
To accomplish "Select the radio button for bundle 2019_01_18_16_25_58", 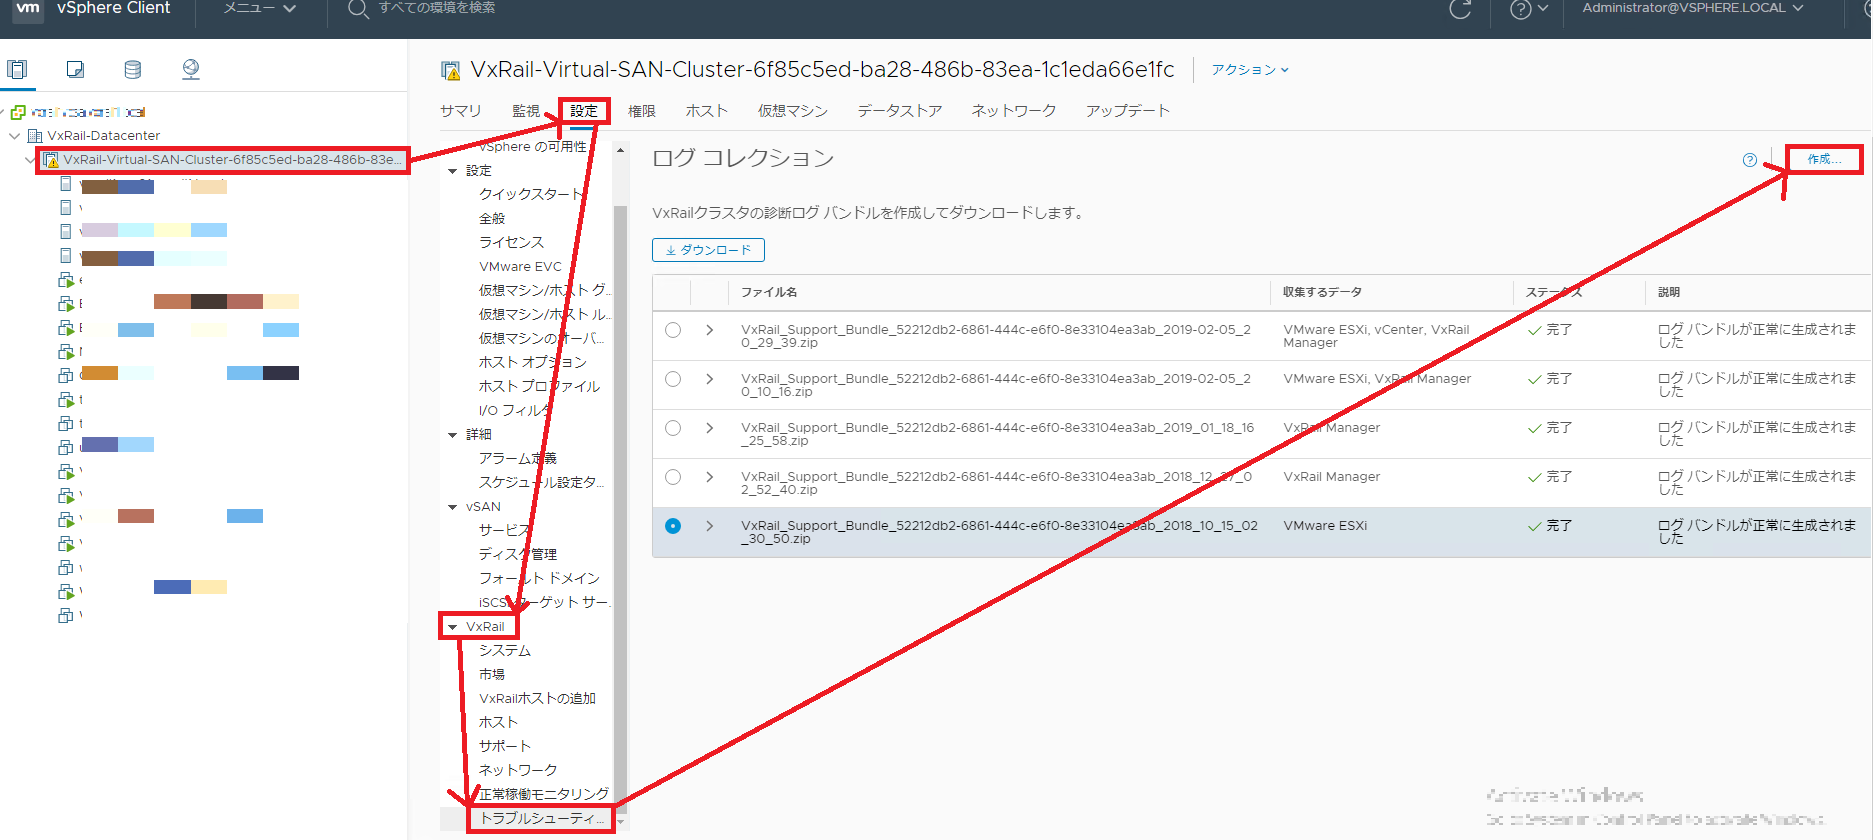I will click(x=673, y=428).
